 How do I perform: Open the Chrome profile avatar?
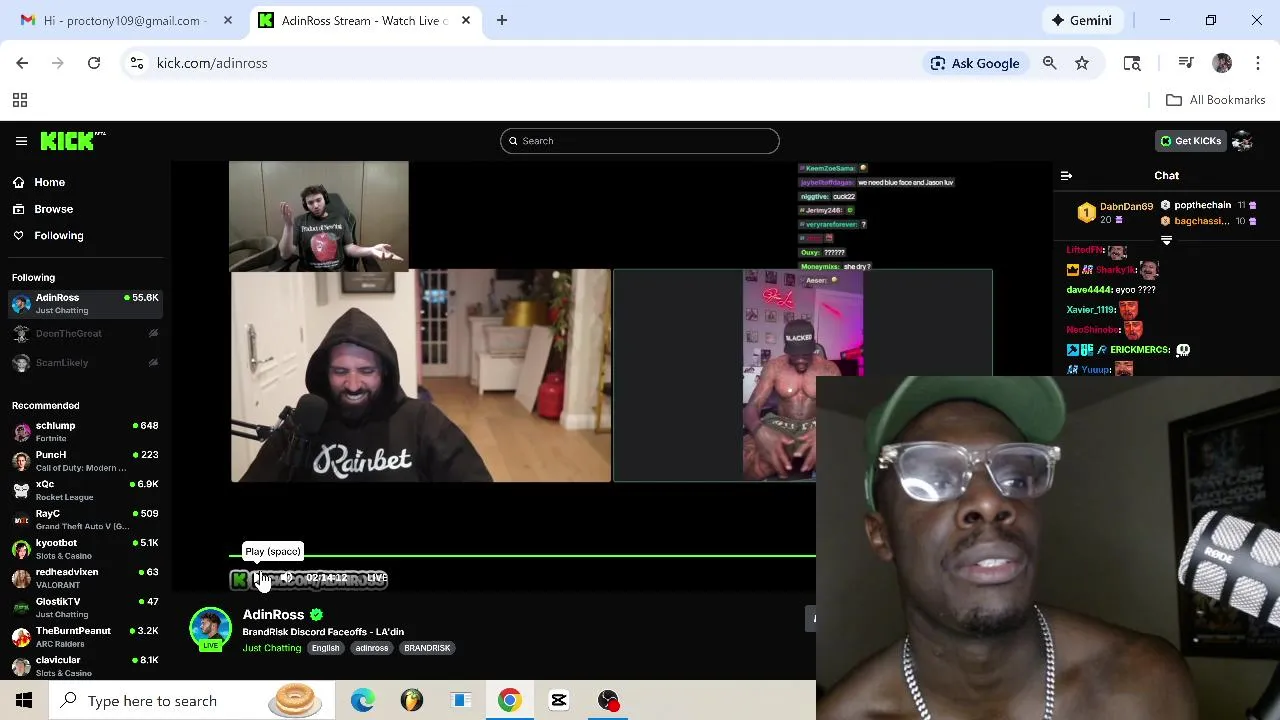coord(1222,63)
